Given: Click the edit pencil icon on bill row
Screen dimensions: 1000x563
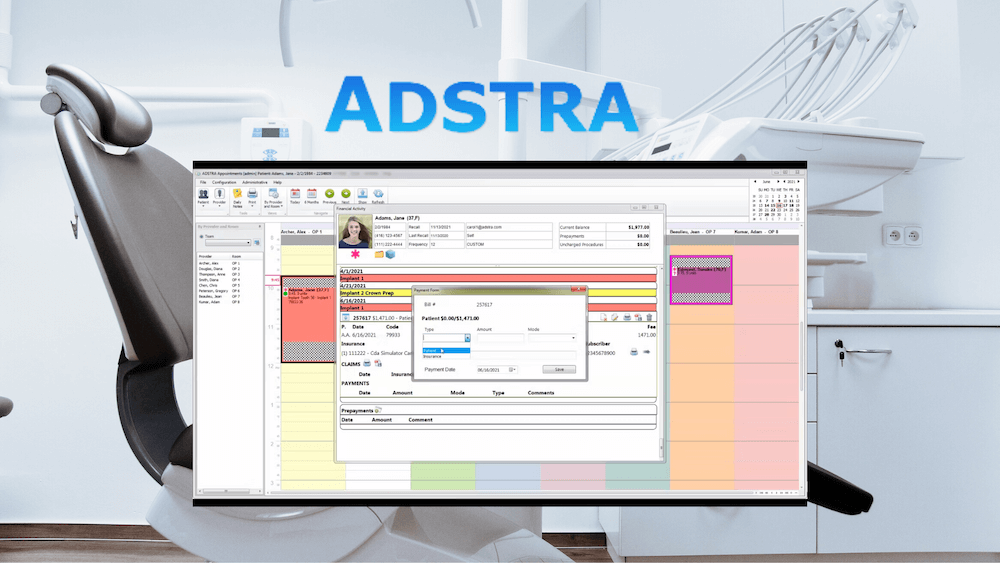Looking at the screenshot, I should 615,317.
